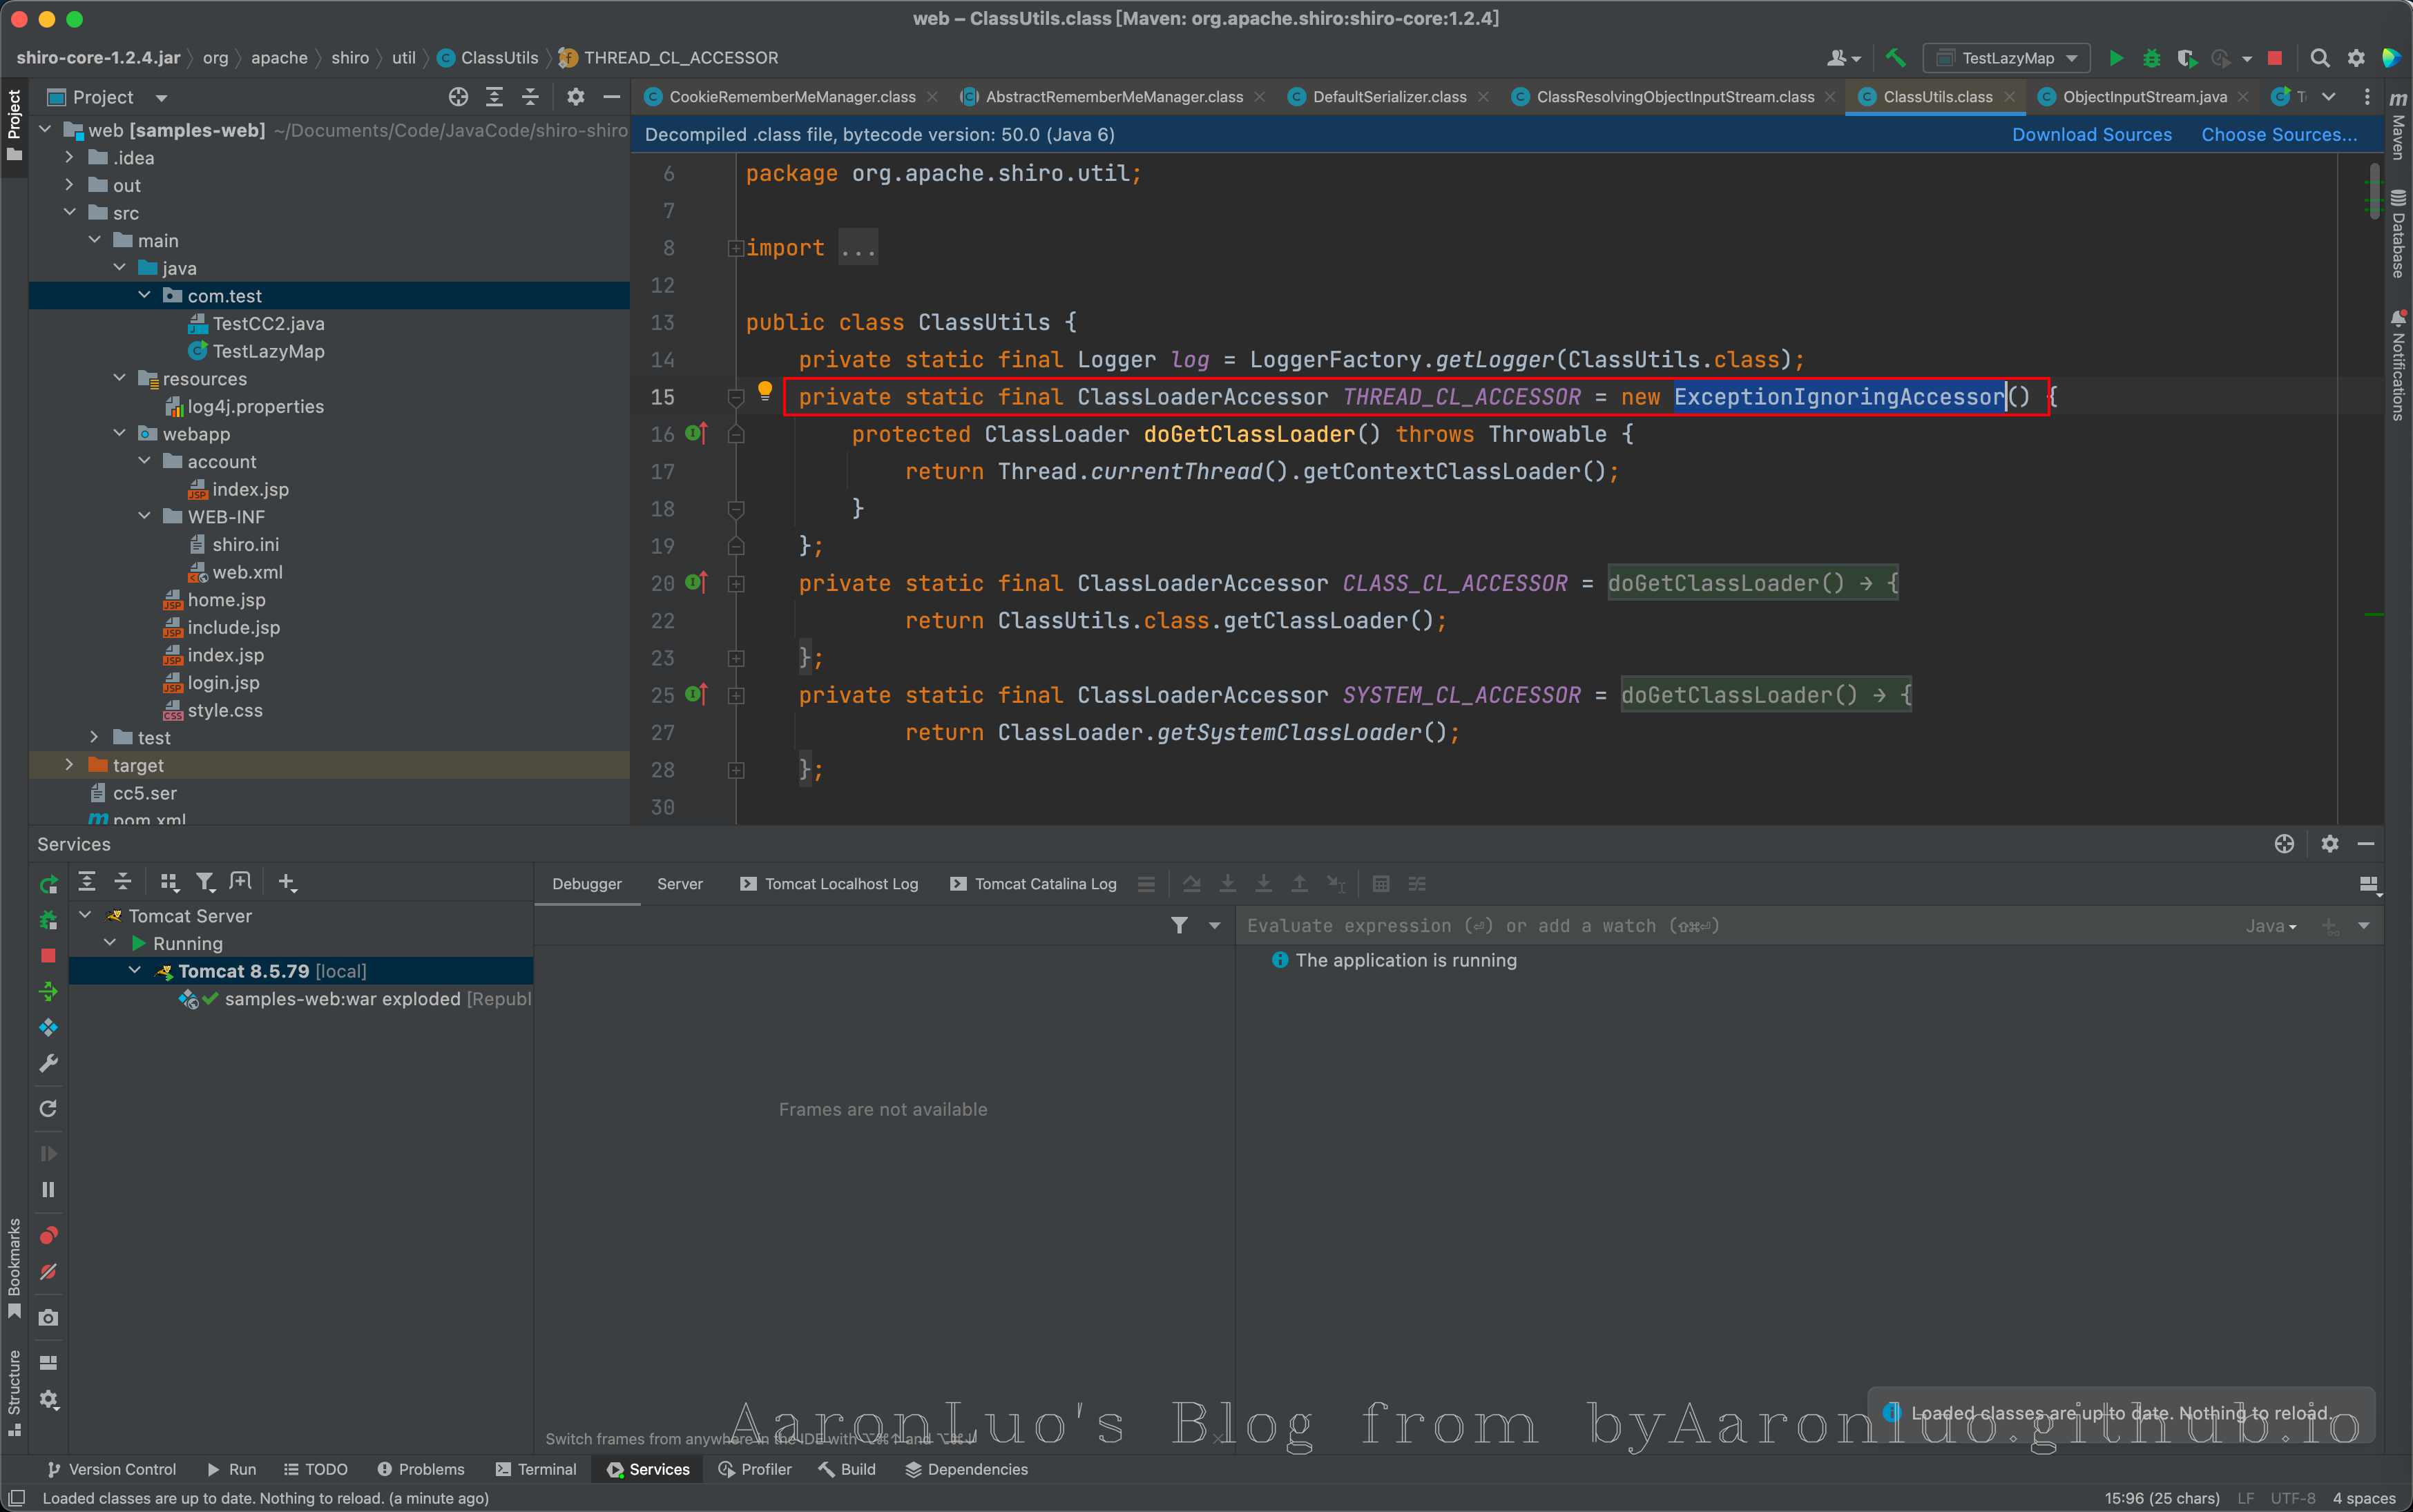The width and height of the screenshot is (2413, 1512).
Task: Toggle the fold marker beside import line
Action: point(736,248)
